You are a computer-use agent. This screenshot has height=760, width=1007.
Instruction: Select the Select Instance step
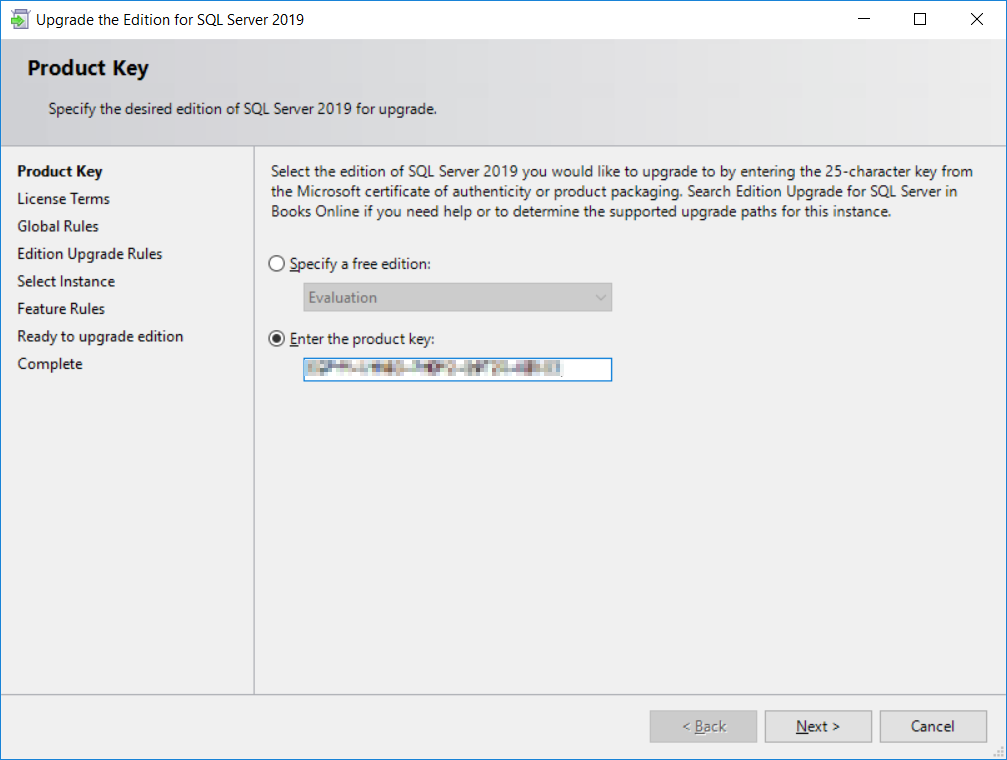66,281
